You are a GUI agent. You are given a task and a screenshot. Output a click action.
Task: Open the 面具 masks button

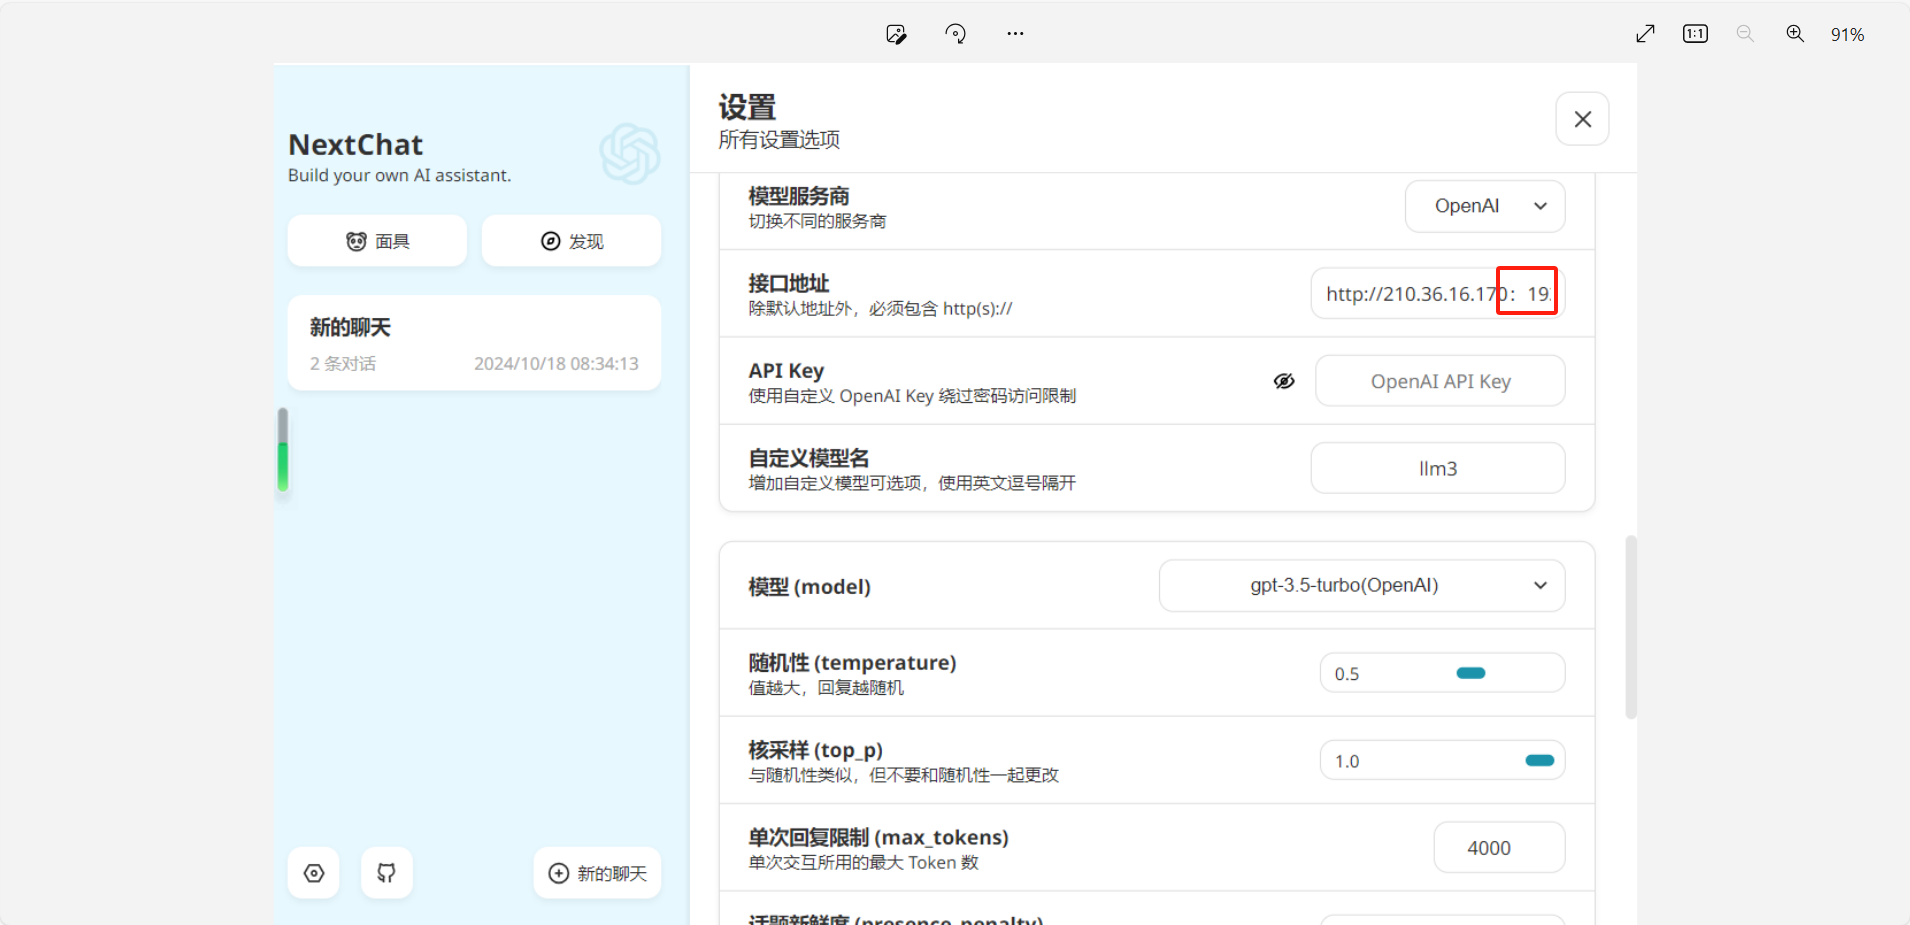click(x=377, y=241)
